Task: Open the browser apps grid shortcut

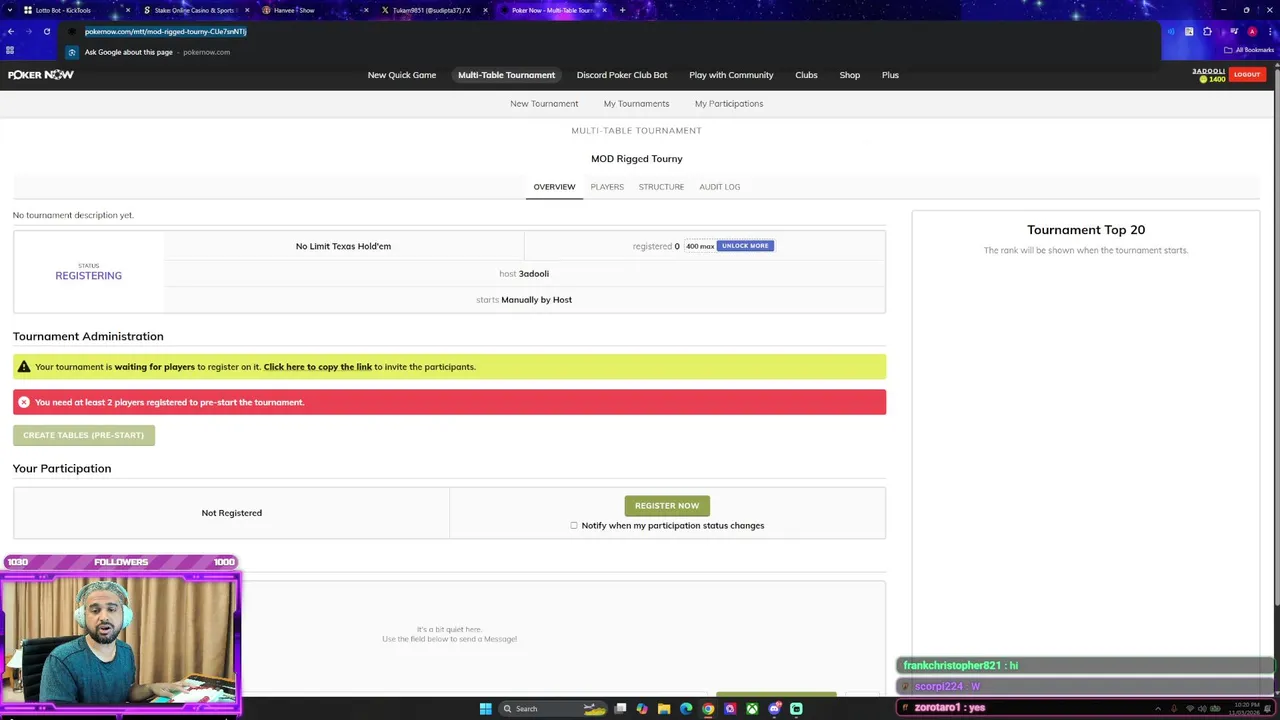Action: click(x=10, y=50)
